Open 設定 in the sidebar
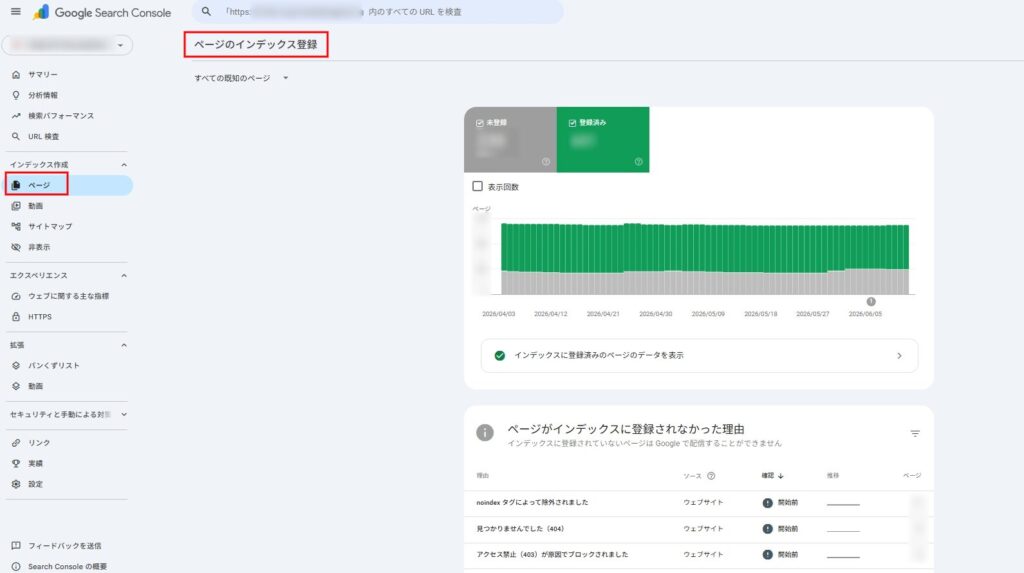Viewport: 1024px width, 573px height. [35, 484]
